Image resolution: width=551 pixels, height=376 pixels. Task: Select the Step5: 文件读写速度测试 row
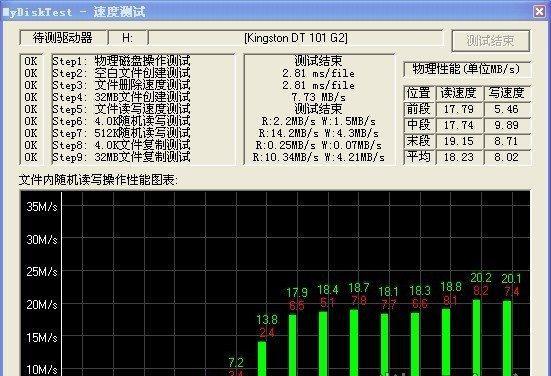[x=121, y=109]
